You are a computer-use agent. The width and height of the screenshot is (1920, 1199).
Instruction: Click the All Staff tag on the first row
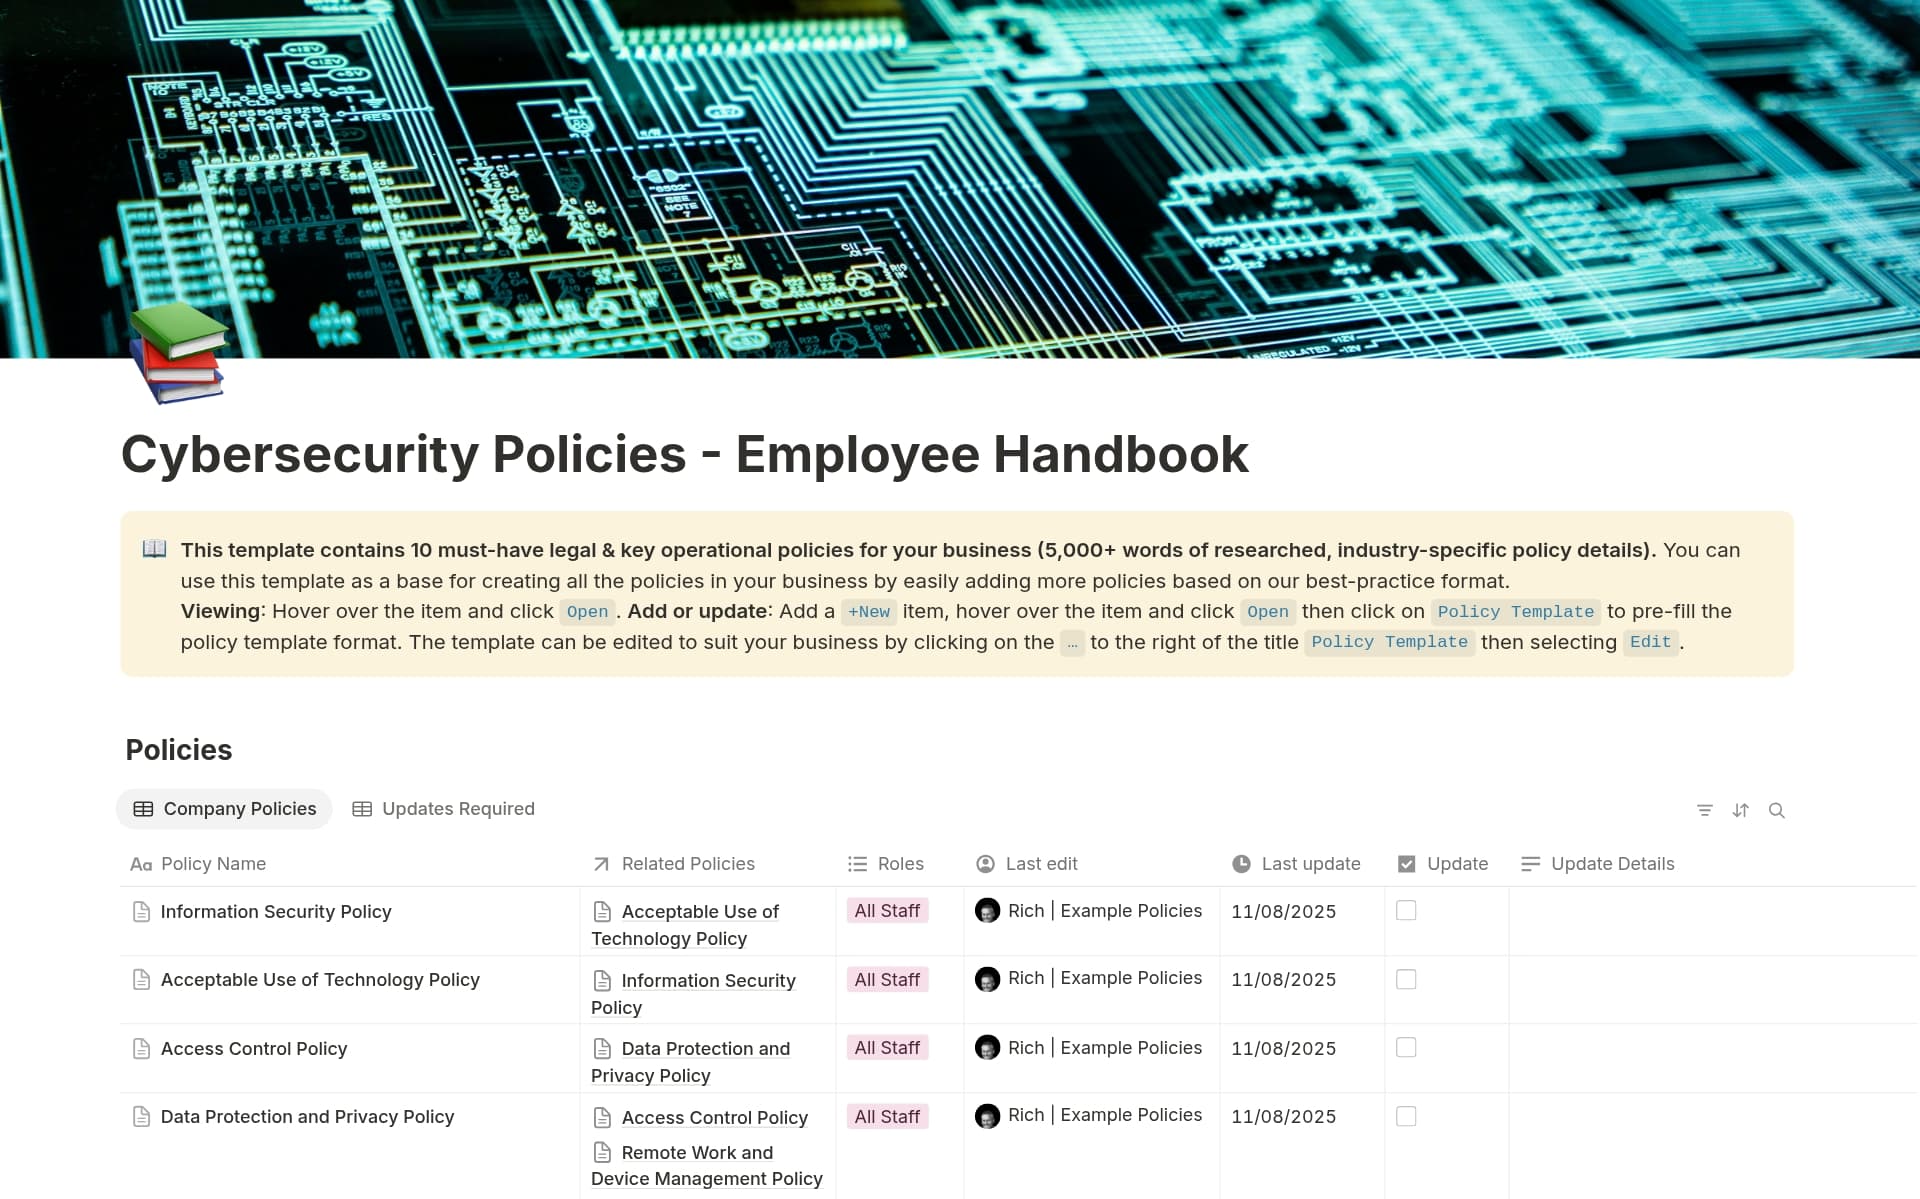[887, 910]
